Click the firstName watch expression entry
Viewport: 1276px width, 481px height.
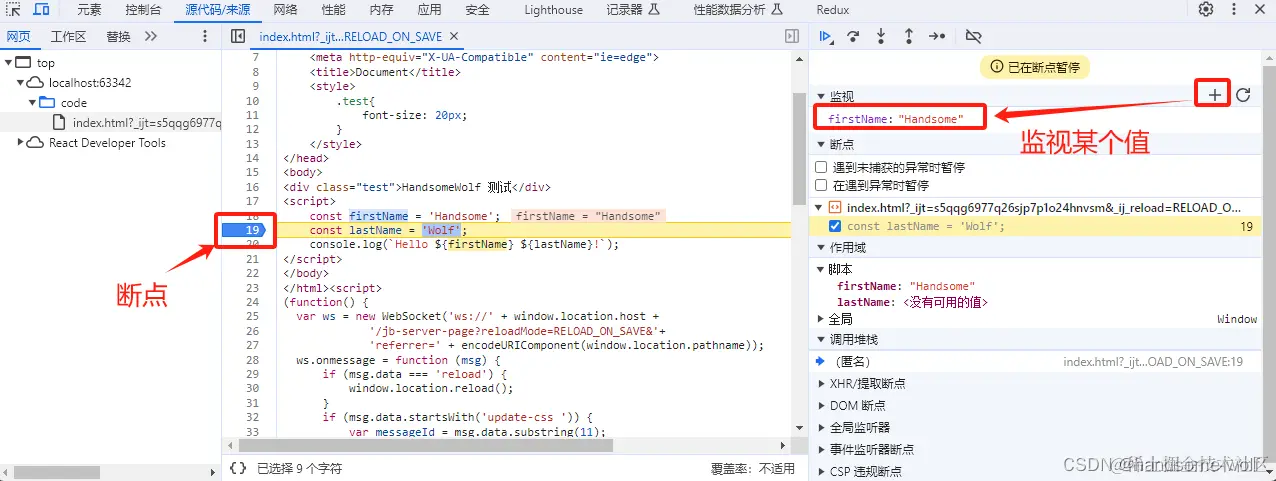click(896, 119)
